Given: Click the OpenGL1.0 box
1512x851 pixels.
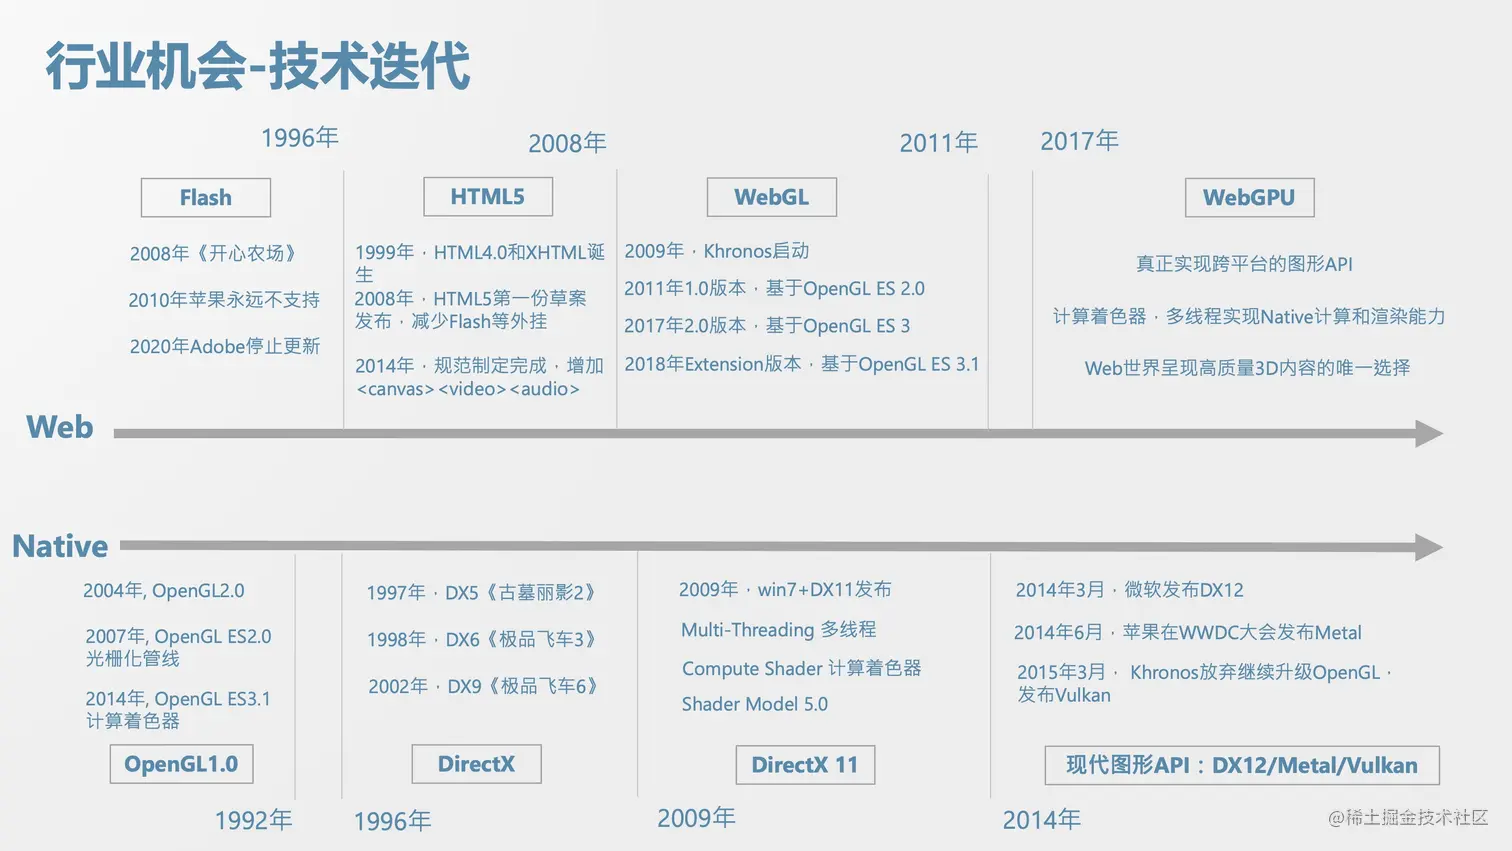Looking at the screenshot, I should (181, 764).
